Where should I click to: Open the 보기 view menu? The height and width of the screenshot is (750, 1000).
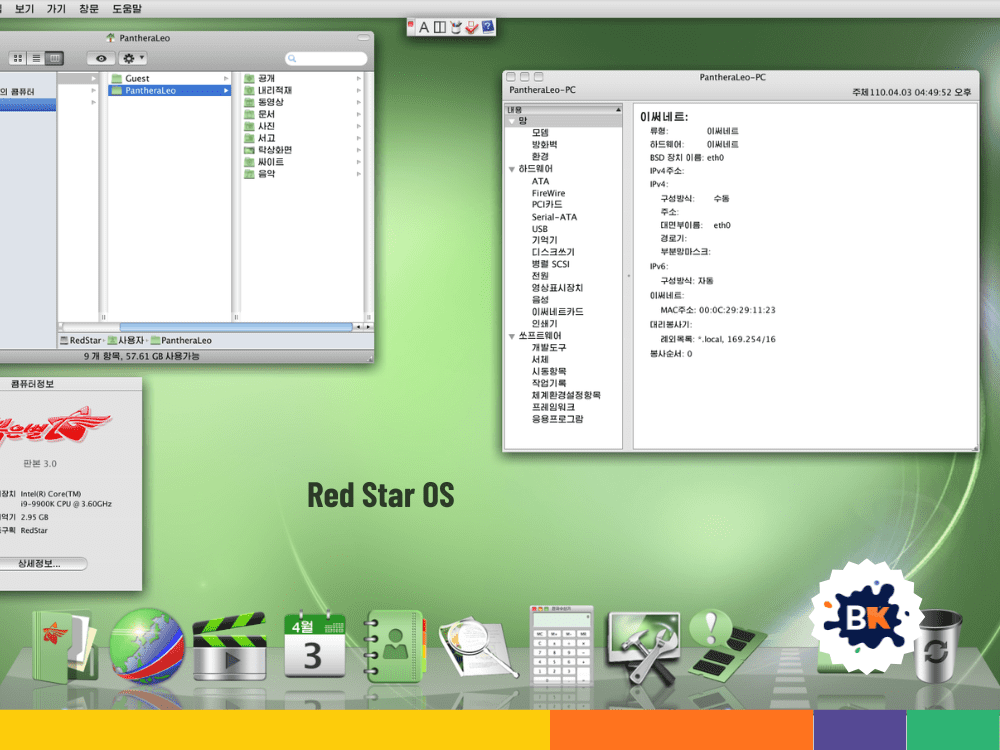pyautogui.click(x=24, y=8)
